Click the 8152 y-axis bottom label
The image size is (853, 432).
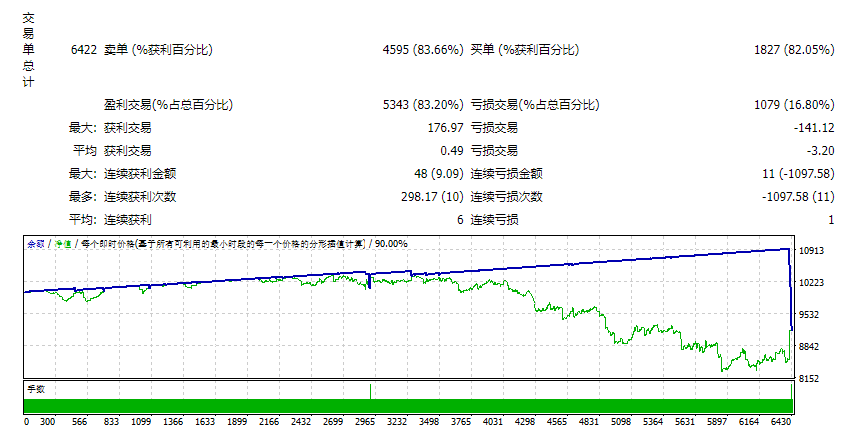coord(809,379)
